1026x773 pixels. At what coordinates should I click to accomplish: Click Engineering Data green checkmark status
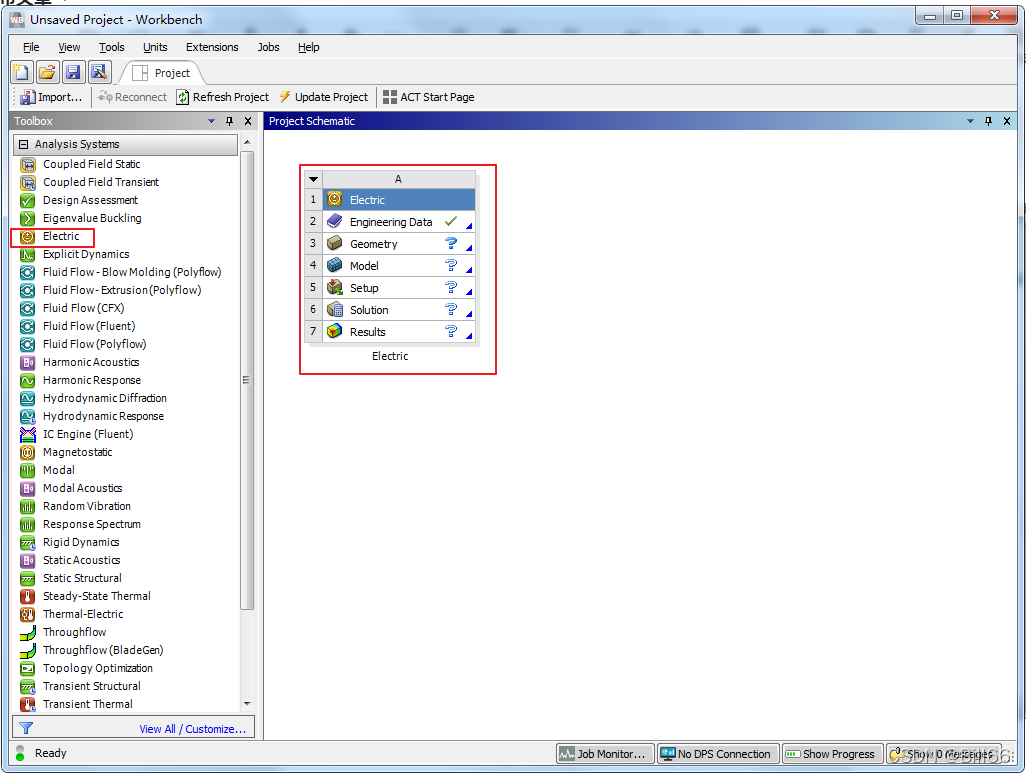click(451, 221)
